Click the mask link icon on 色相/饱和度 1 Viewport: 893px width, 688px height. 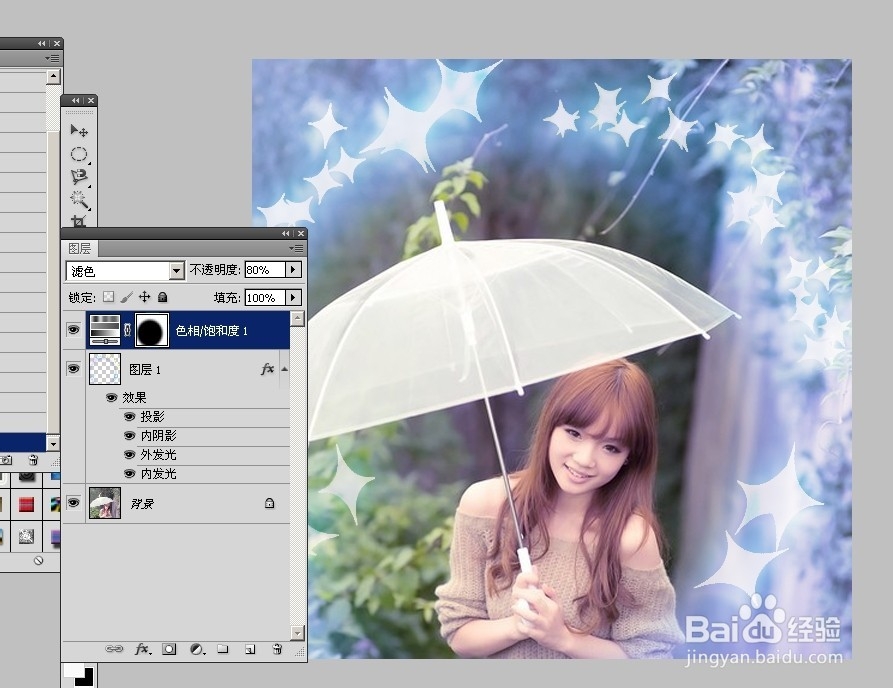[128, 329]
